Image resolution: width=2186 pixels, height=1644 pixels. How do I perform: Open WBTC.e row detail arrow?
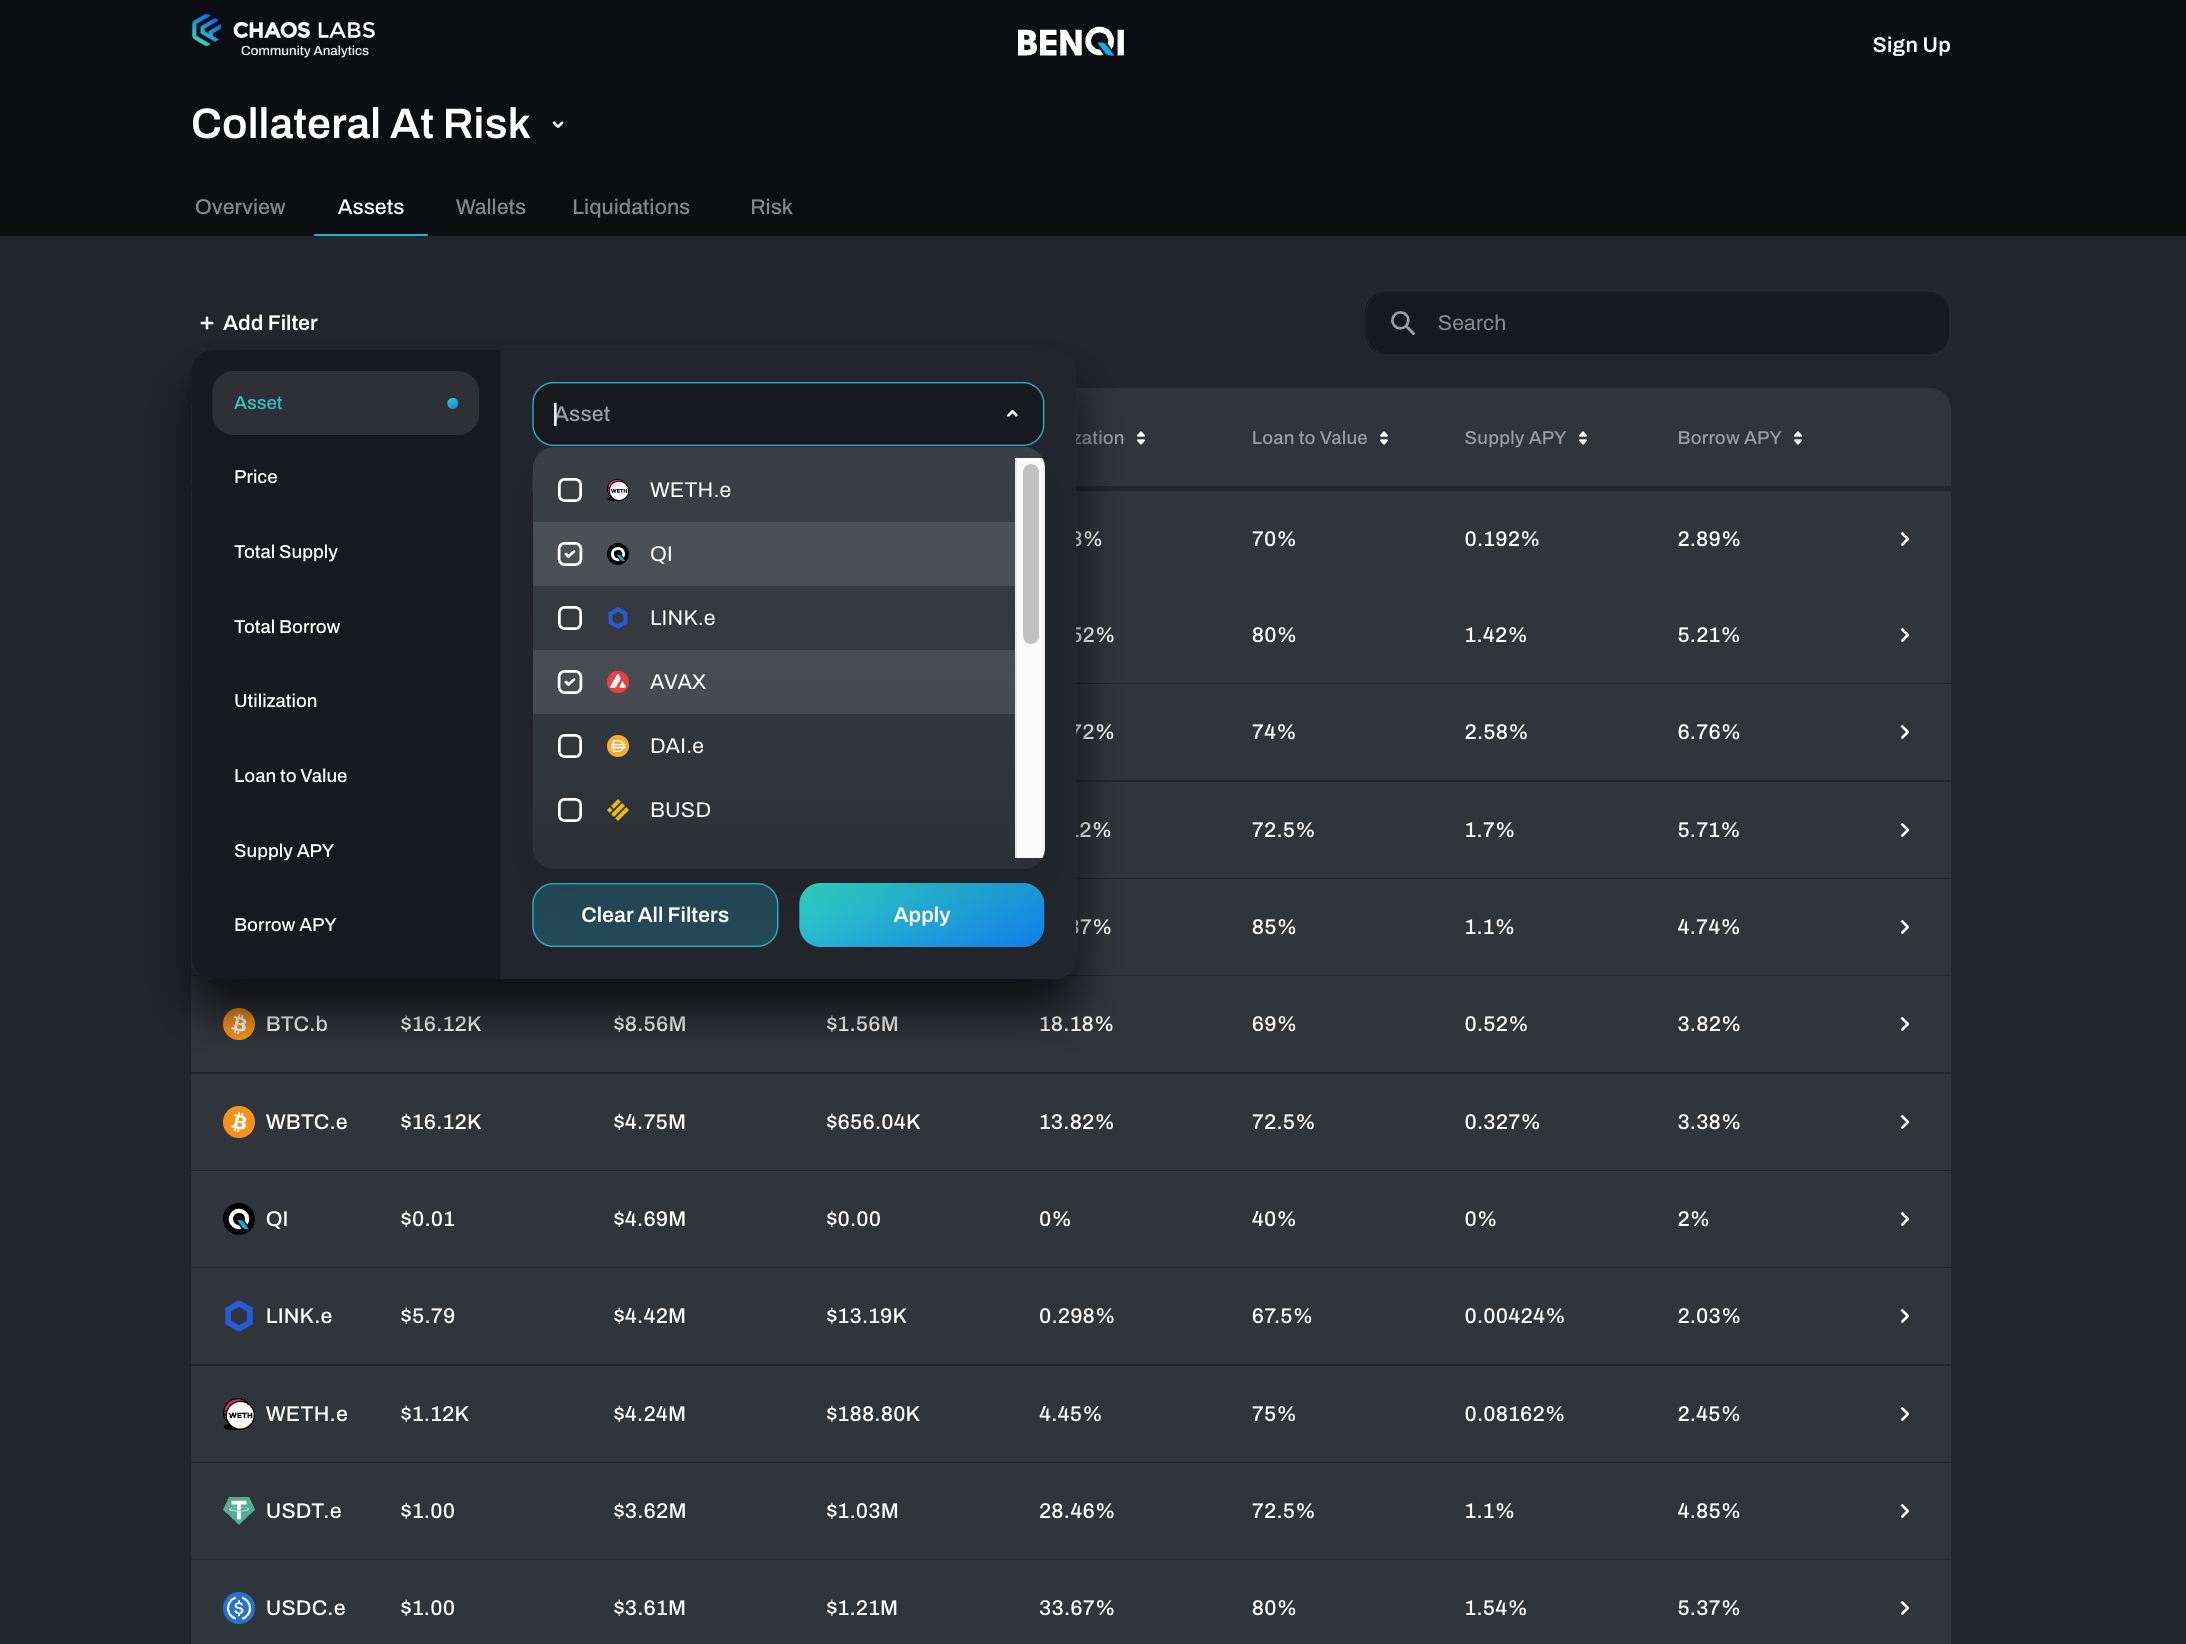1904,1122
